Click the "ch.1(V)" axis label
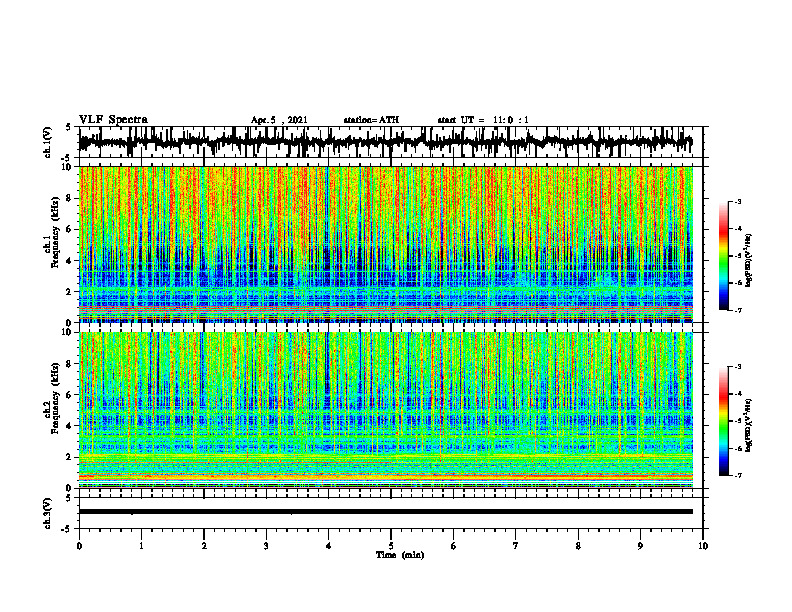The height and width of the screenshot is (612, 792). [x=48, y=142]
